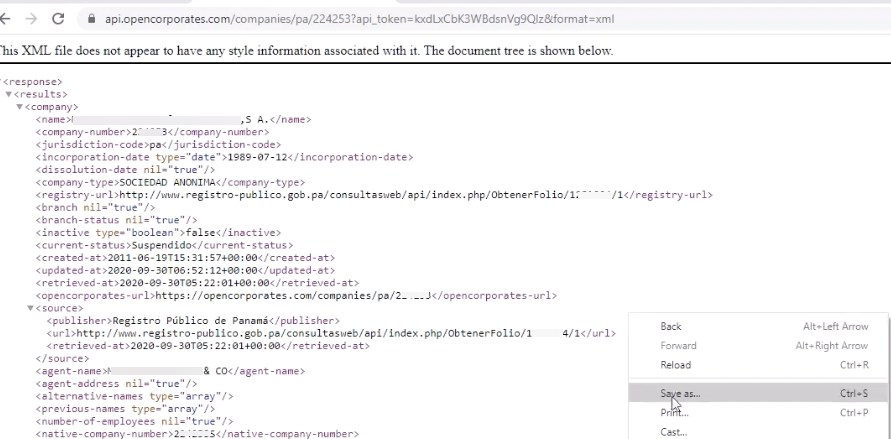This screenshot has height=439, width=891.
Task: Click the company name line ending S A.
Action: (x=173, y=119)
